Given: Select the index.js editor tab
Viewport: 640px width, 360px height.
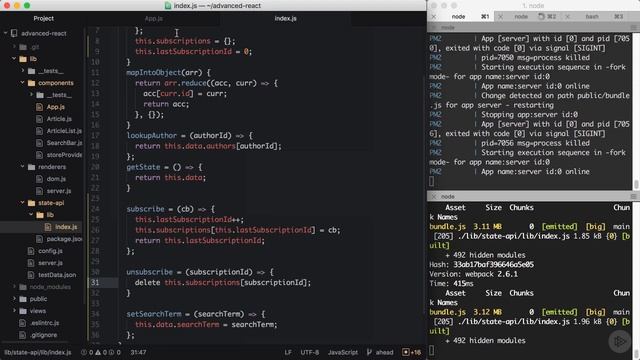Looking at the screenshot, I should 285,18.
